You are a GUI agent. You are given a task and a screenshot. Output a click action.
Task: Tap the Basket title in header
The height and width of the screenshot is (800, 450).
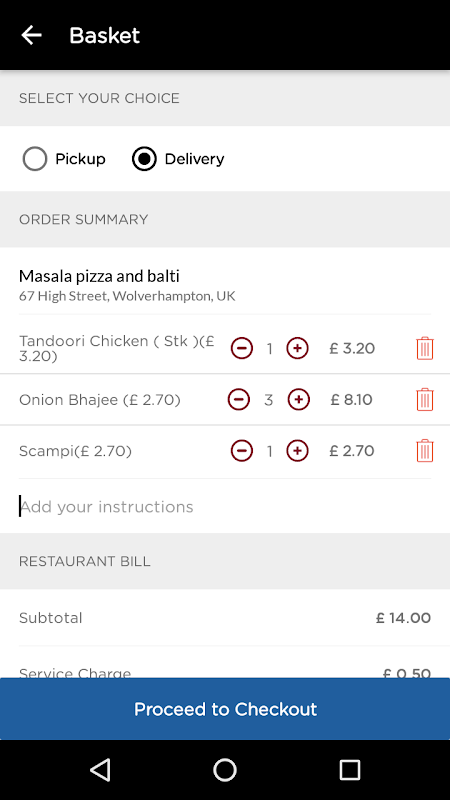(105, 36)
